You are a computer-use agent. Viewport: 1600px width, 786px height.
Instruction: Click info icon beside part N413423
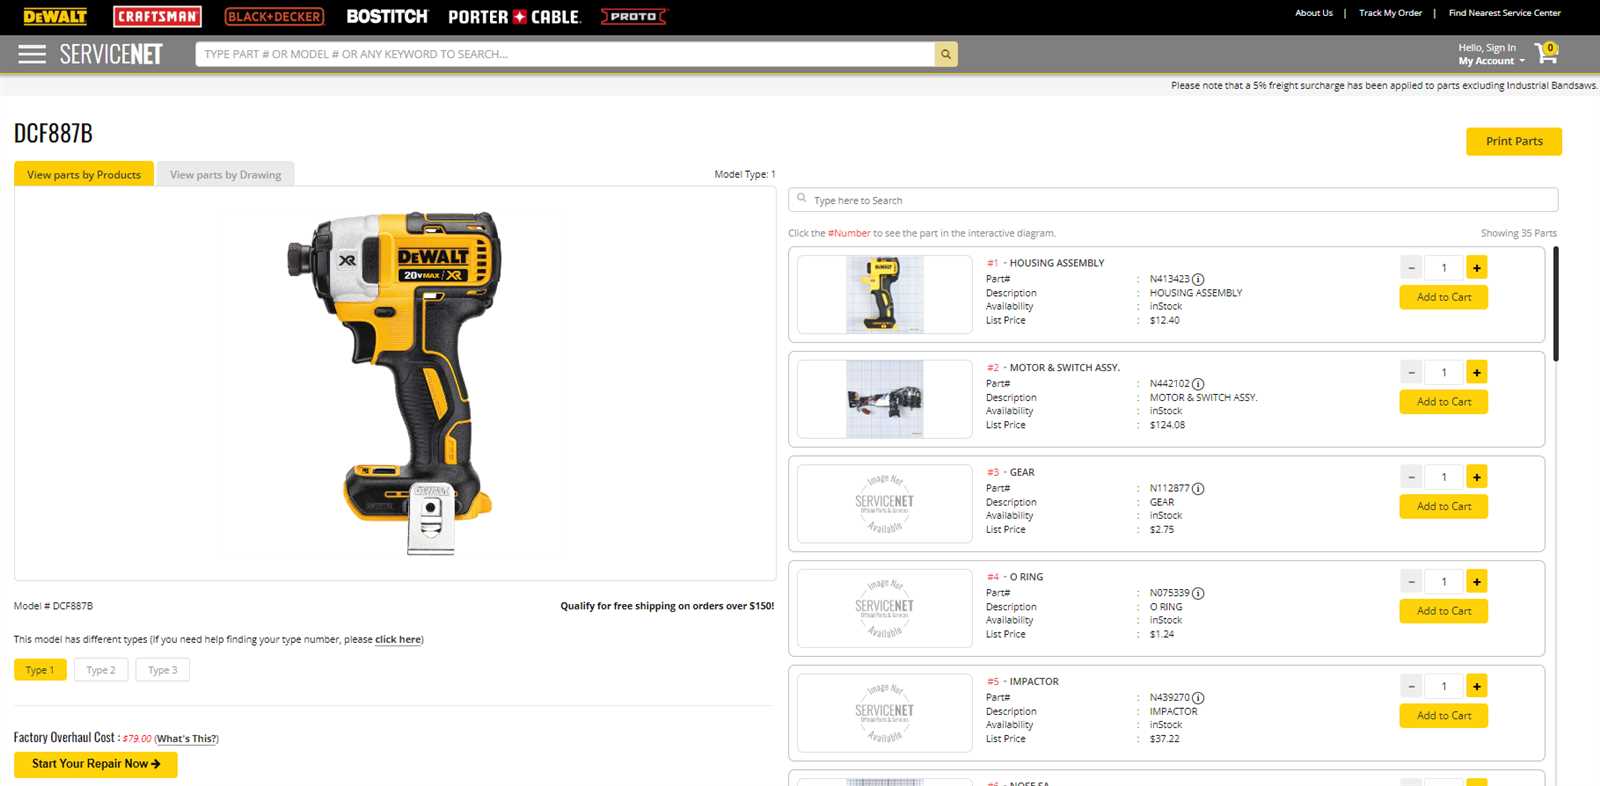1198,280
